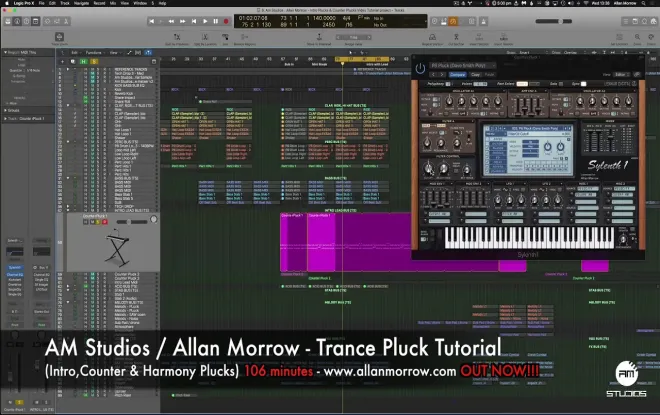
Task: Open Smart Controls button
Action: click(x=48, y=21)
